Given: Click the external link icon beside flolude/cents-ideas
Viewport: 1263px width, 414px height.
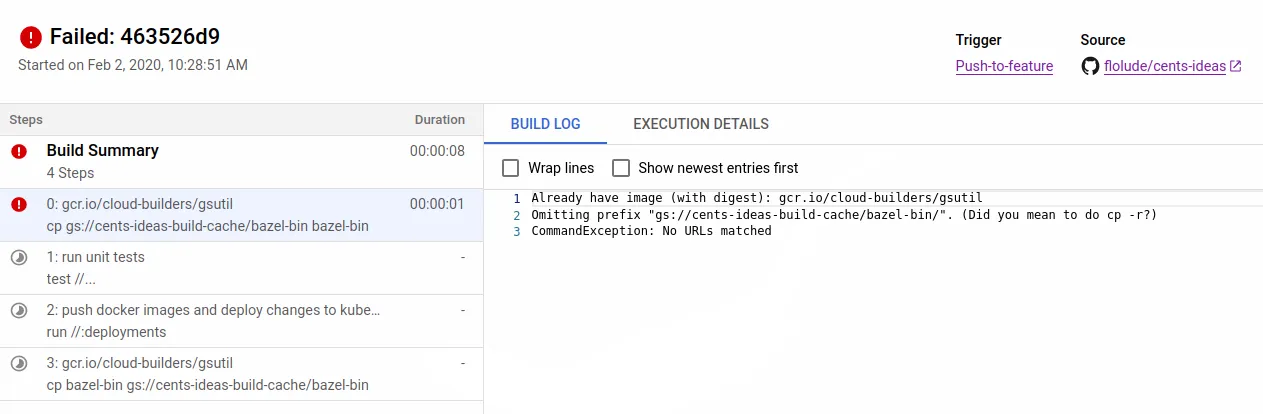Looking at the screenshot, I should [1235, 66].
